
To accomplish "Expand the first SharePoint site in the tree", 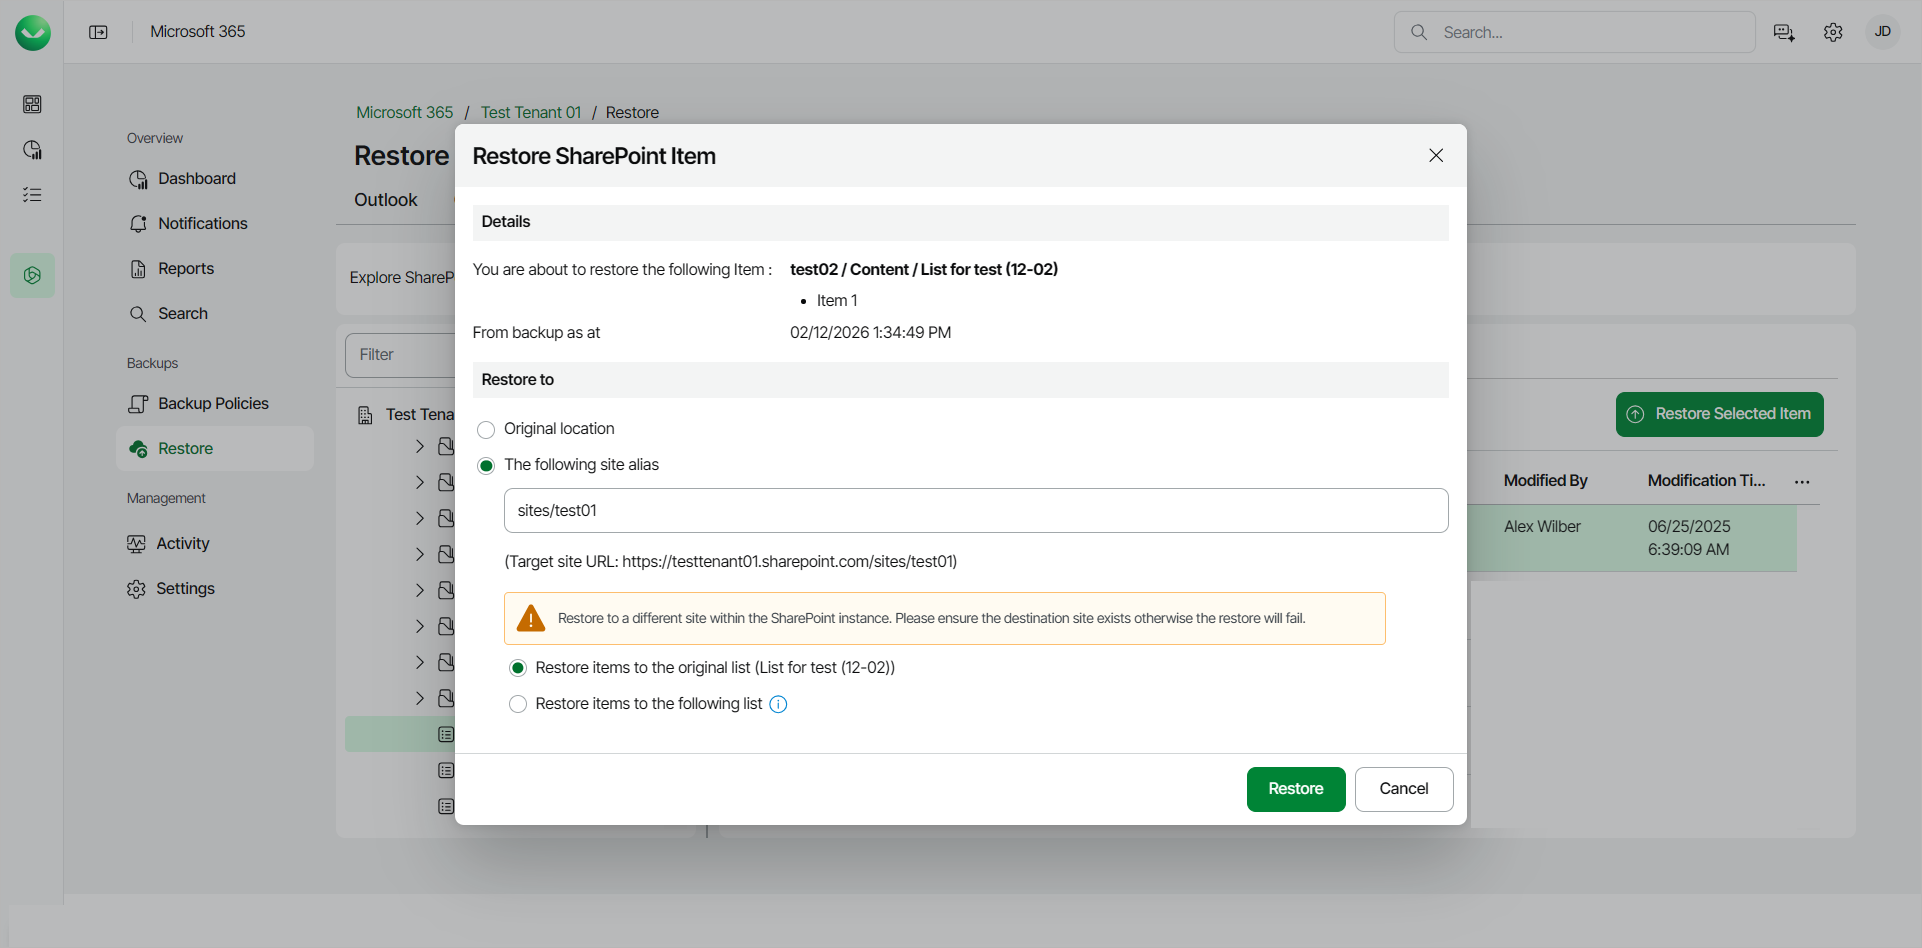I will [420, 446].
